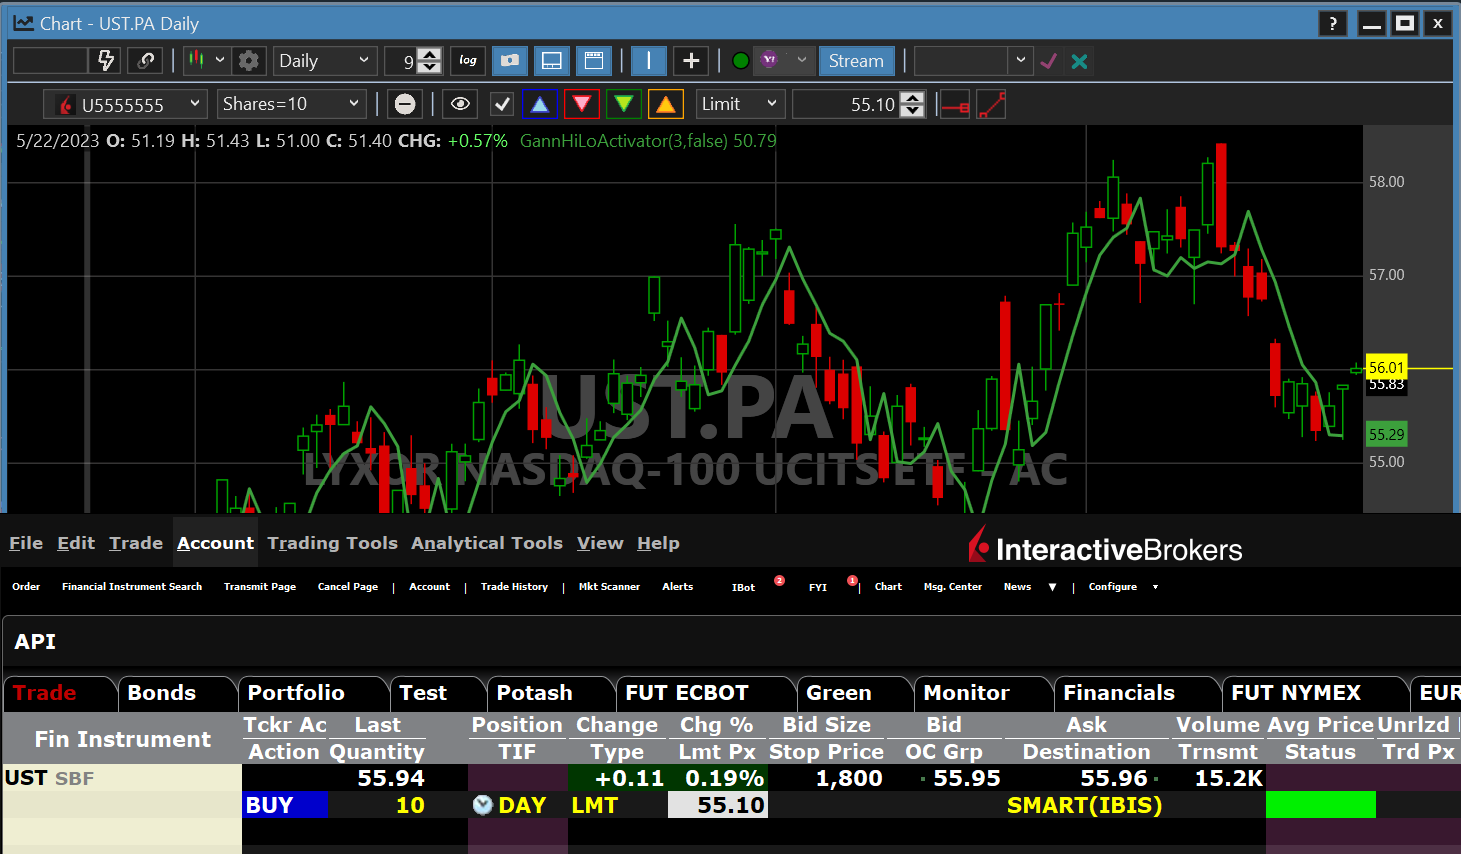This screenshot has width=1461, height=854.
Task: Toggle the log scale button
Action: point(468,61)
